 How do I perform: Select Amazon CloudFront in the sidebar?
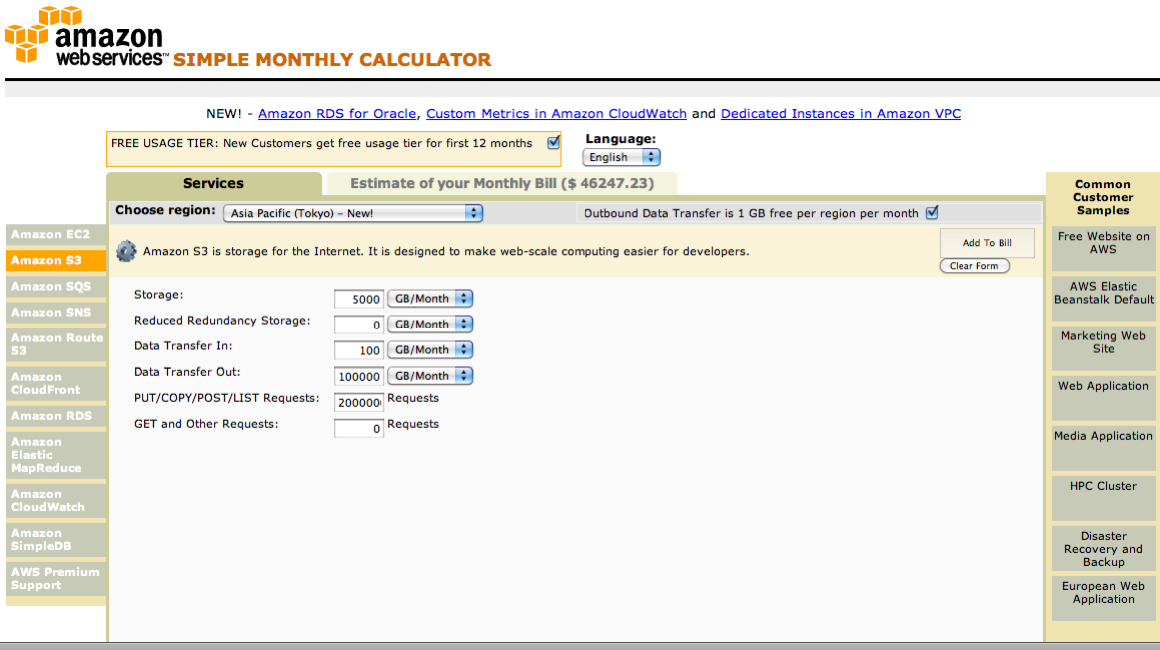coord(55,383)
